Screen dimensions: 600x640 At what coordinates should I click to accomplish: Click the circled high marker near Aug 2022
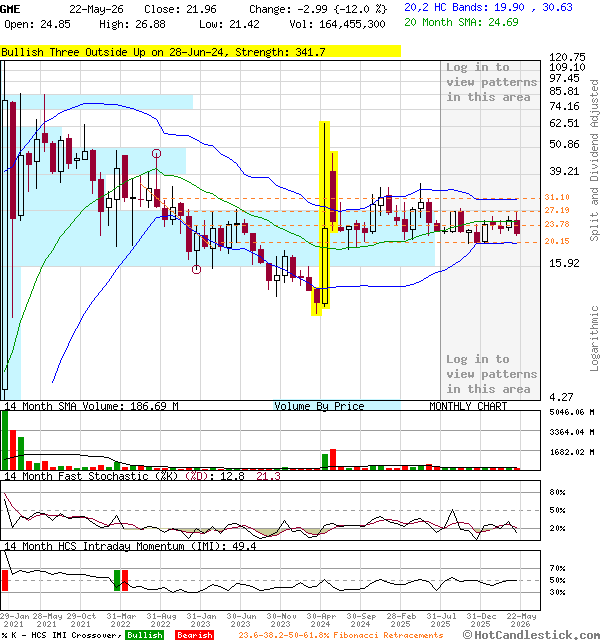click(156, 153)
